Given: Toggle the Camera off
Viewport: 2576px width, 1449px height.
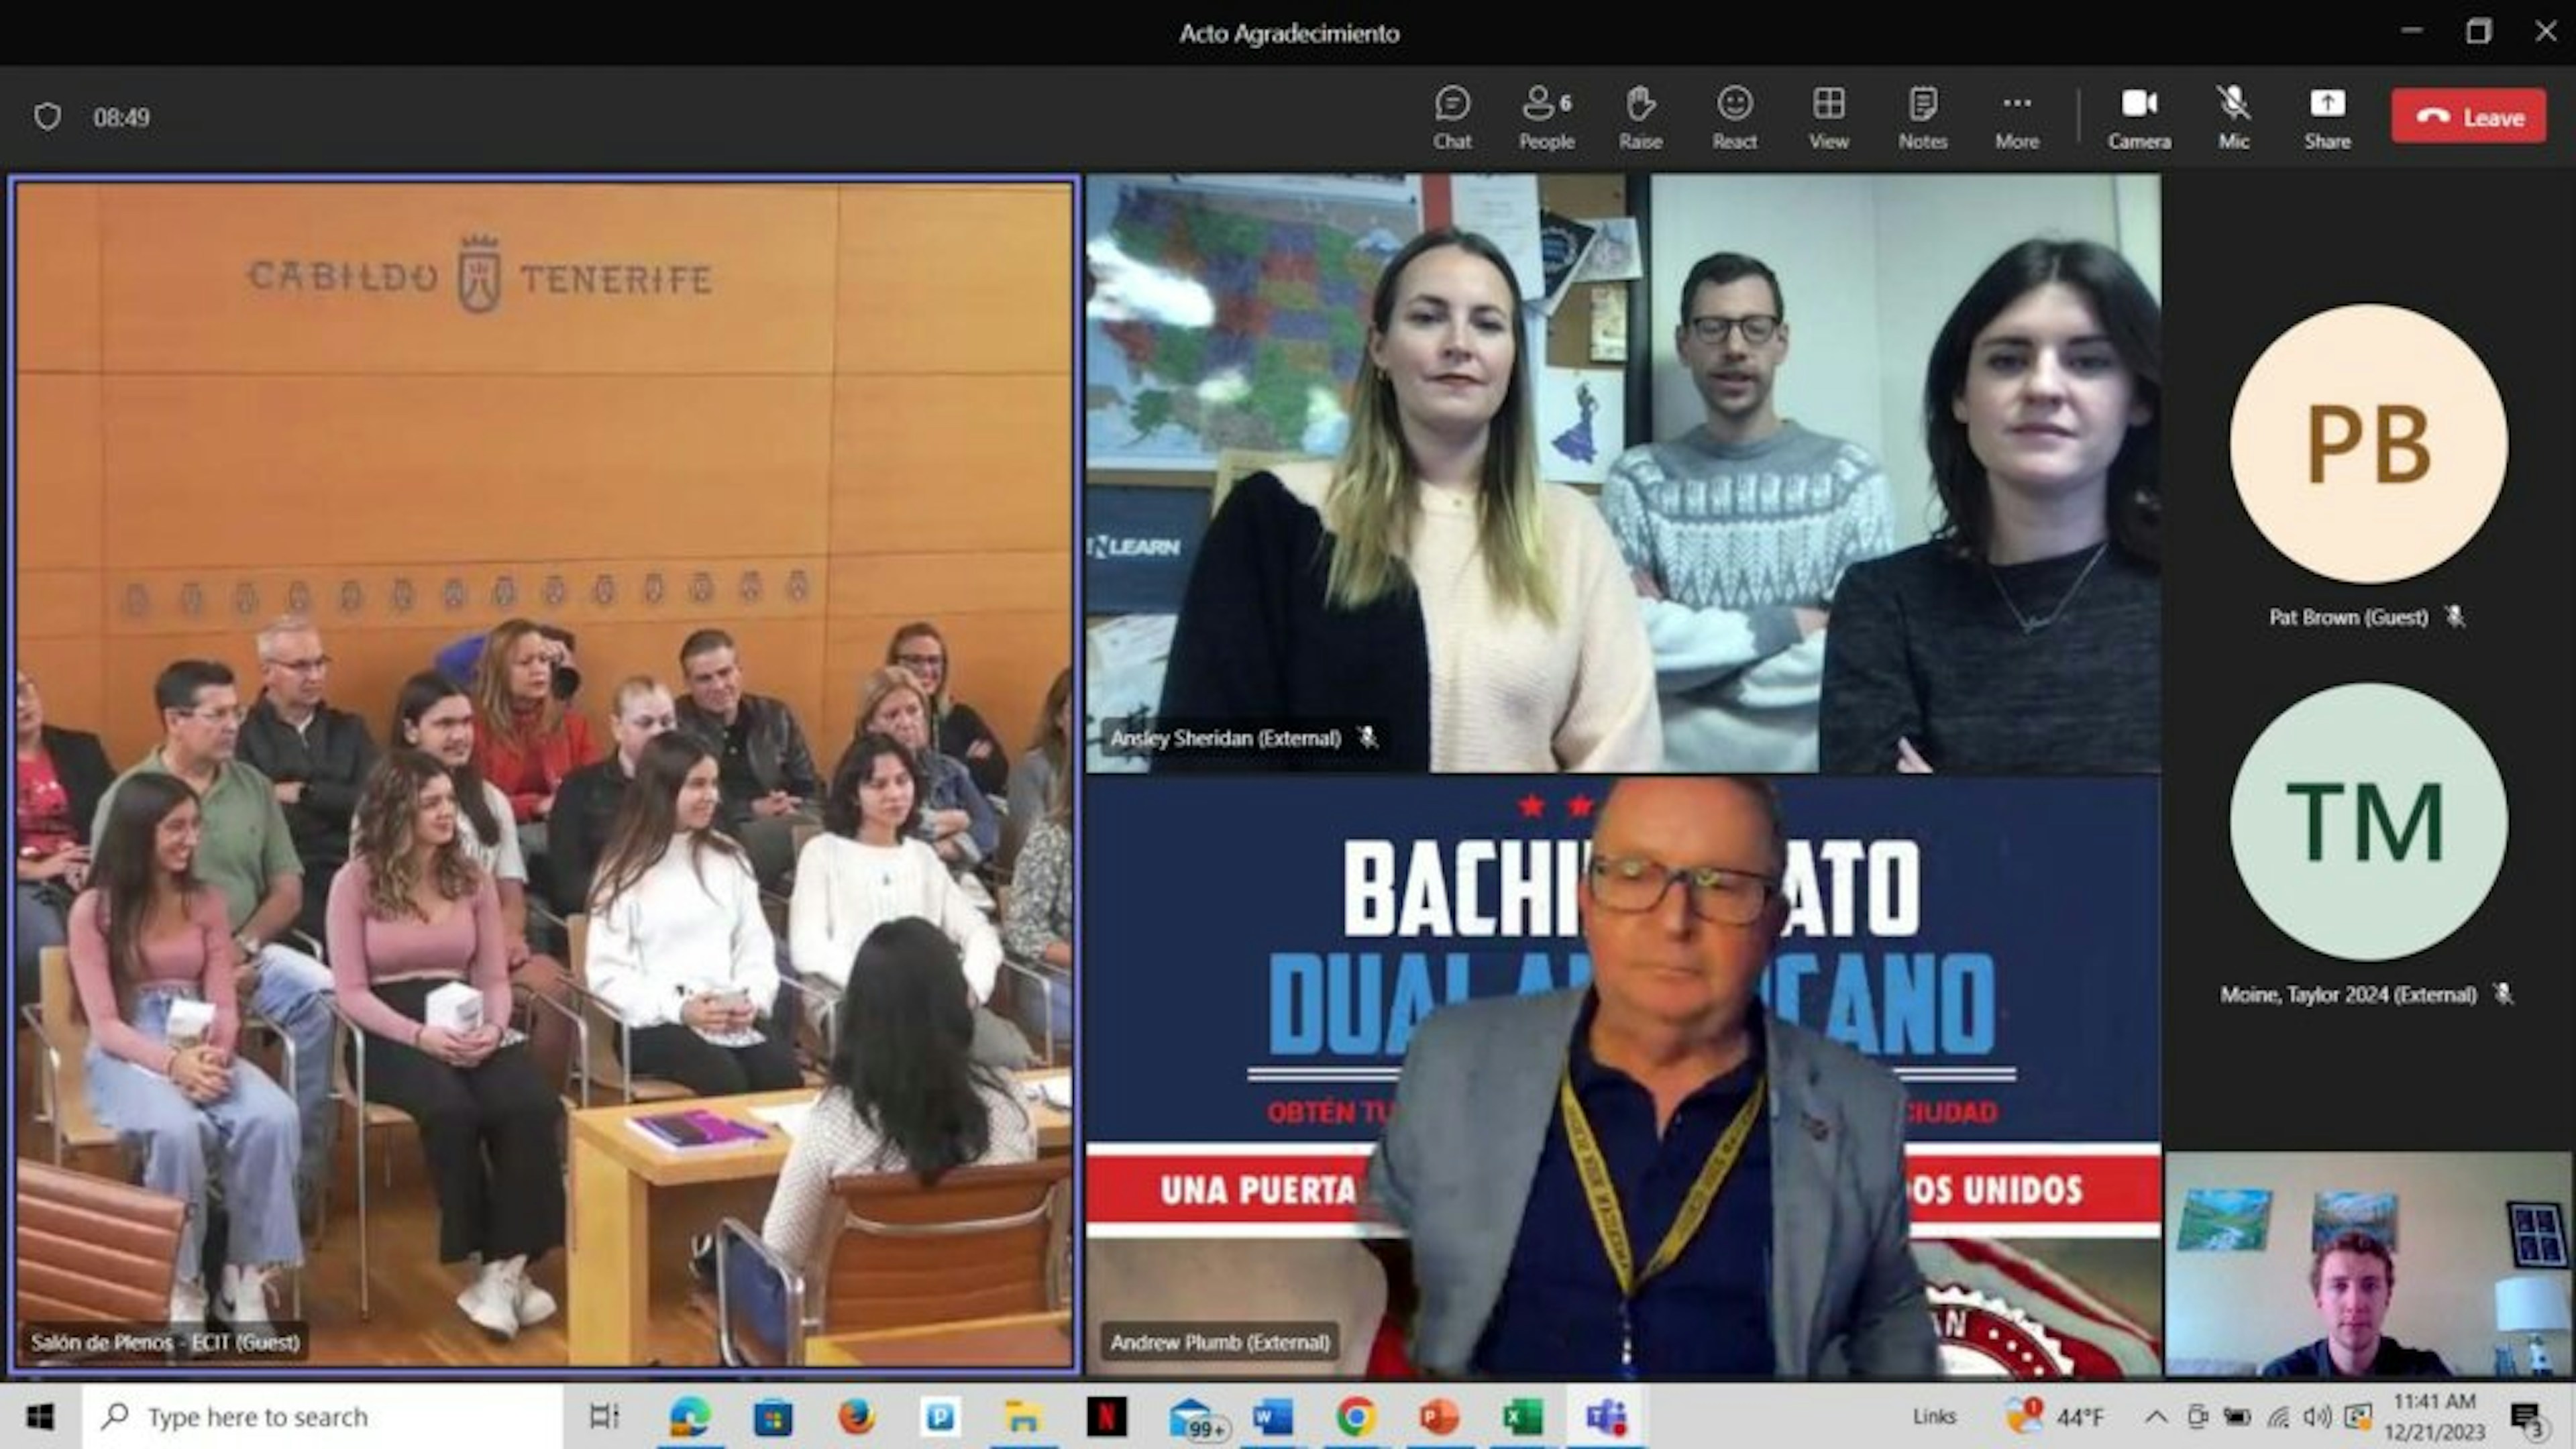Looking at the screenshot, I should point(2139,117).
